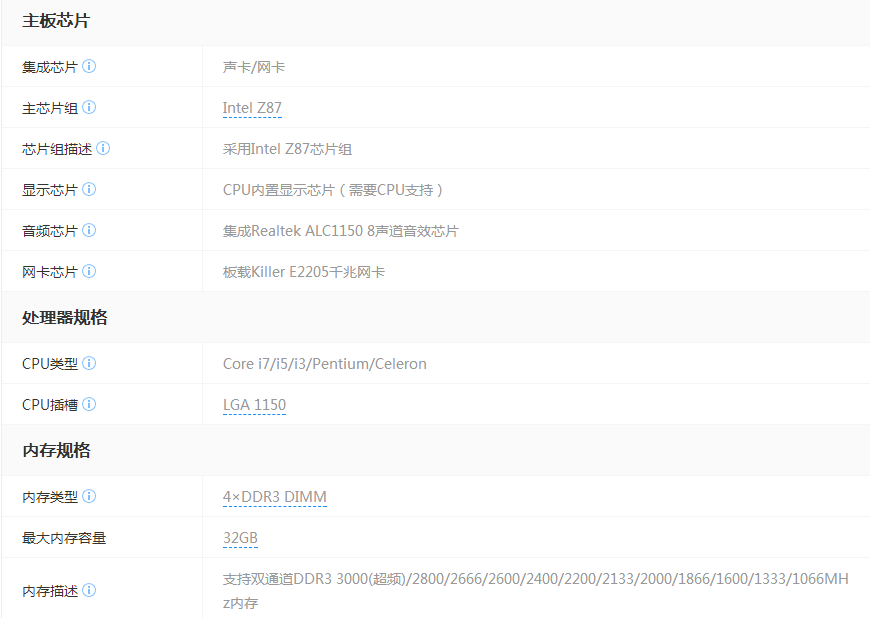Click info icon next to 网卡芯片
This screenshot has height=618, width=870.
(x=89, y=271)
